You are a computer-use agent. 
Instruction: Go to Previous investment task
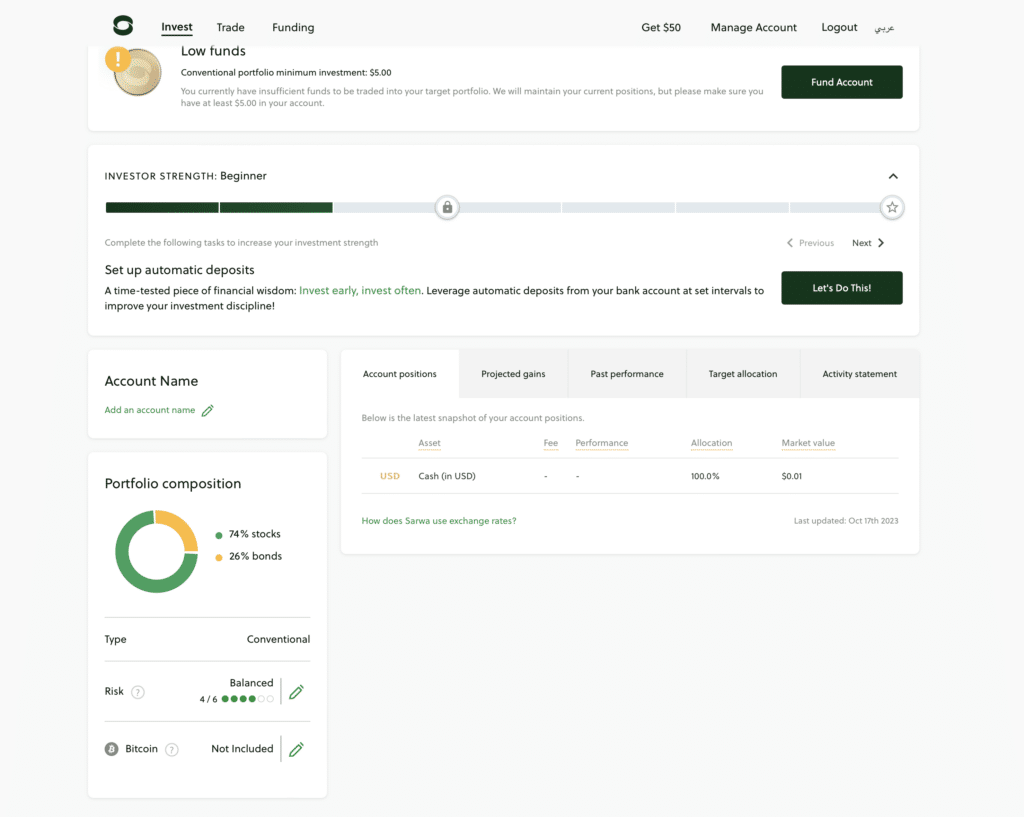[x=811, y=243]
